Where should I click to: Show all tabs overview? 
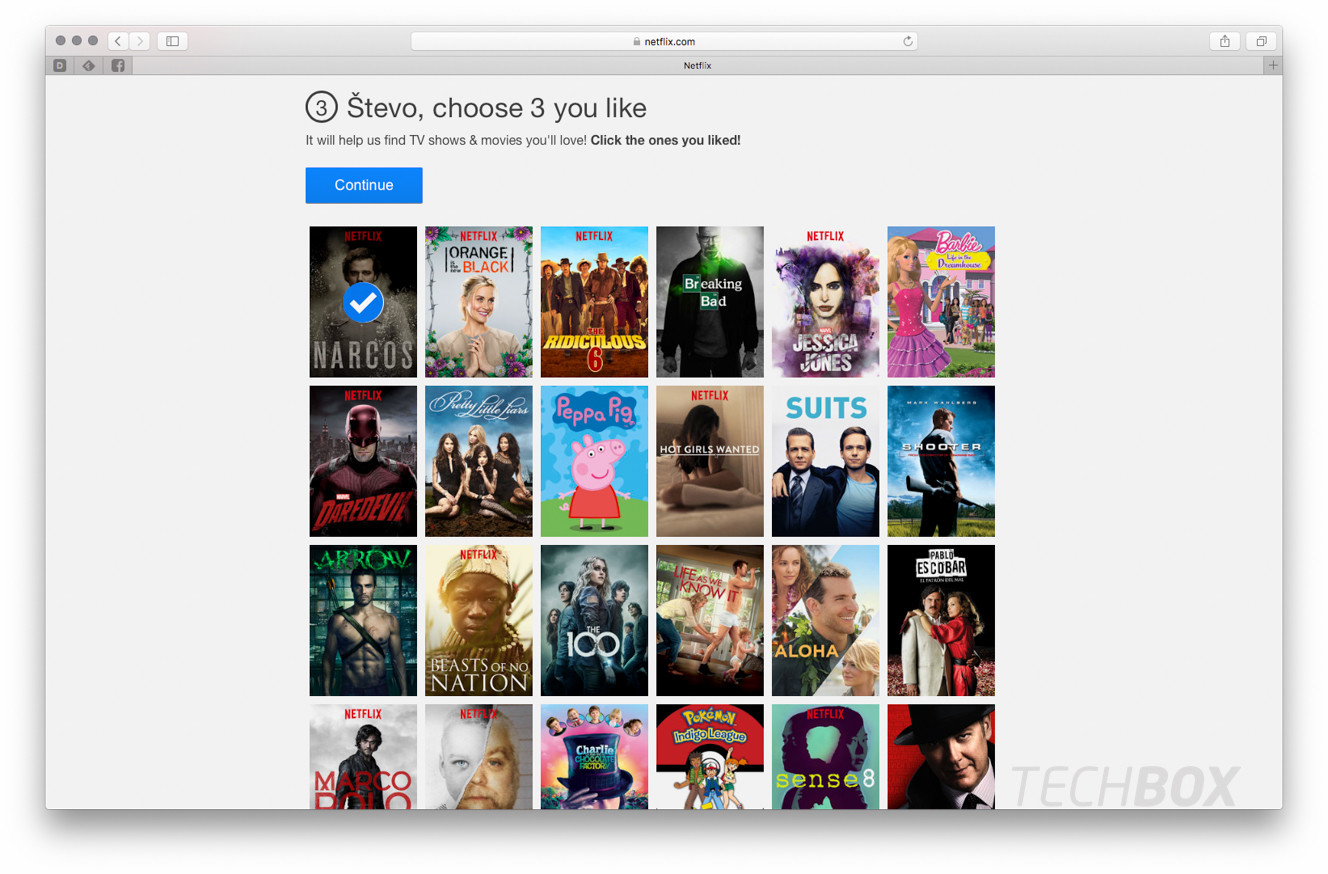pyautogui.click(x=1261, y=41)
